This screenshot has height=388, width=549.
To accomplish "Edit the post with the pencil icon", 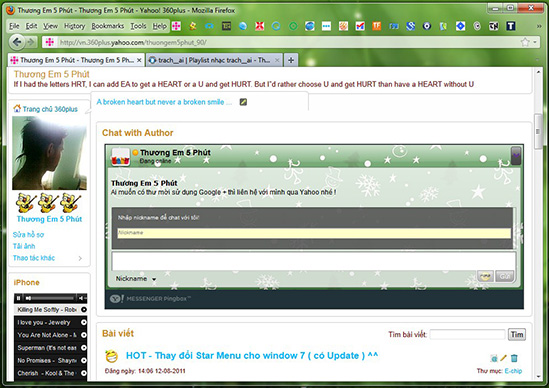I will click(x=503, y=358).
